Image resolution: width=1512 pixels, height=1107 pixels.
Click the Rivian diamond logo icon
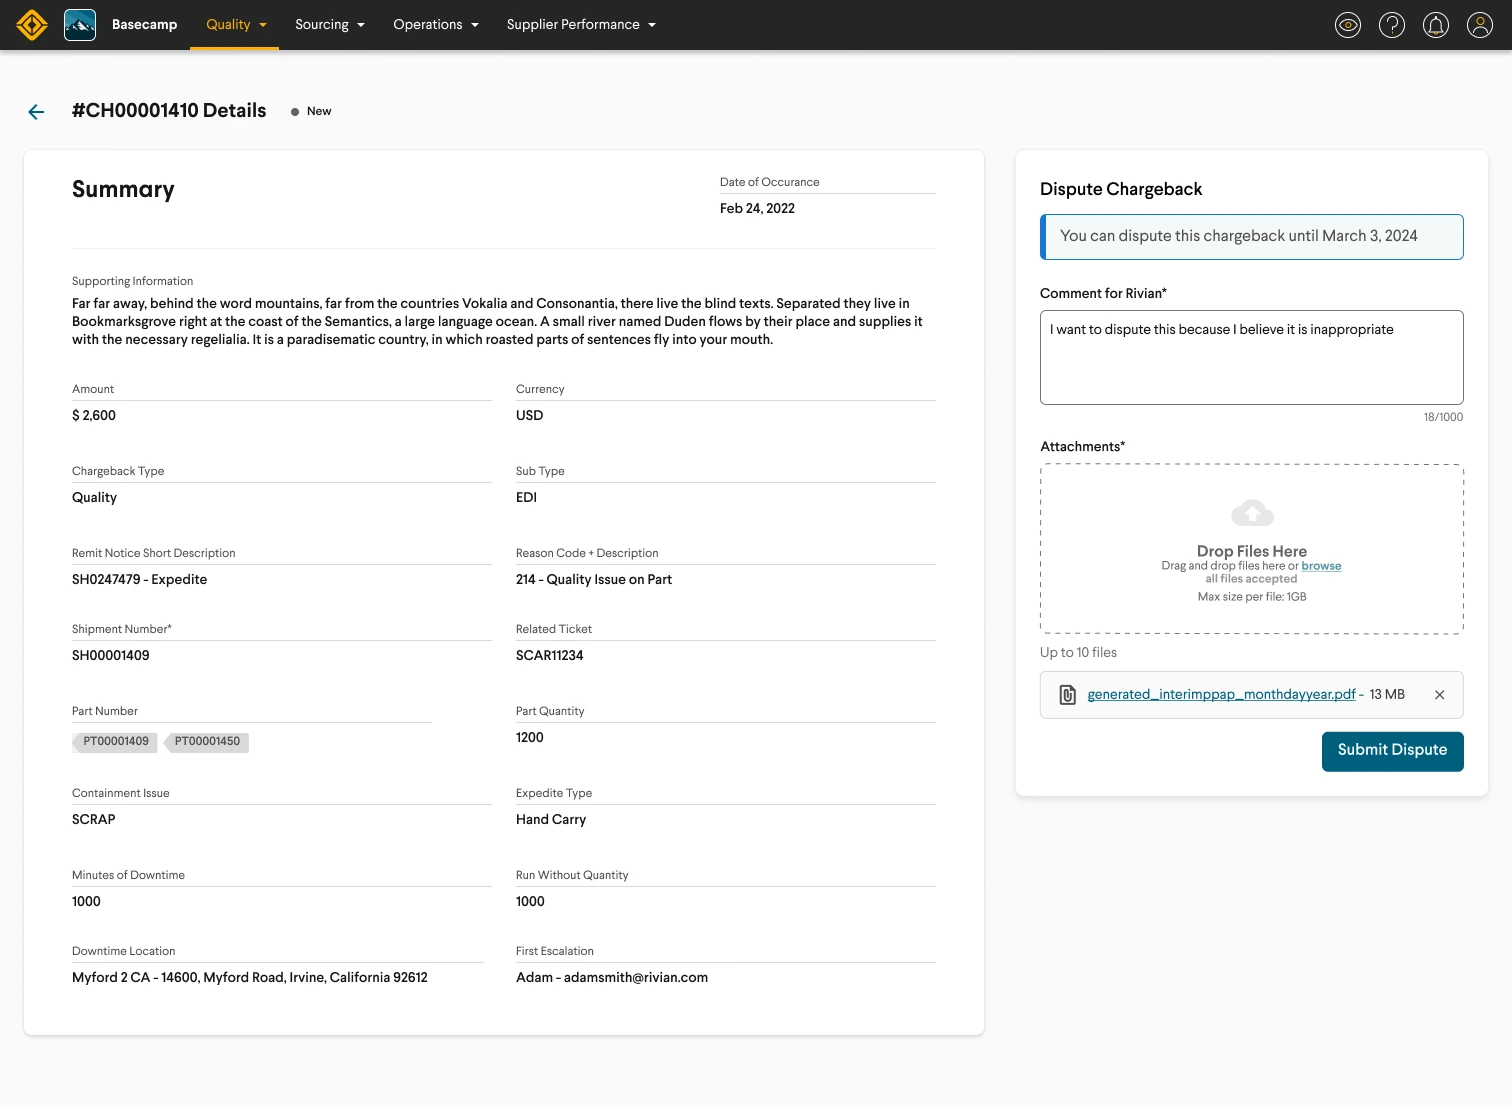(x=32, y=25)
